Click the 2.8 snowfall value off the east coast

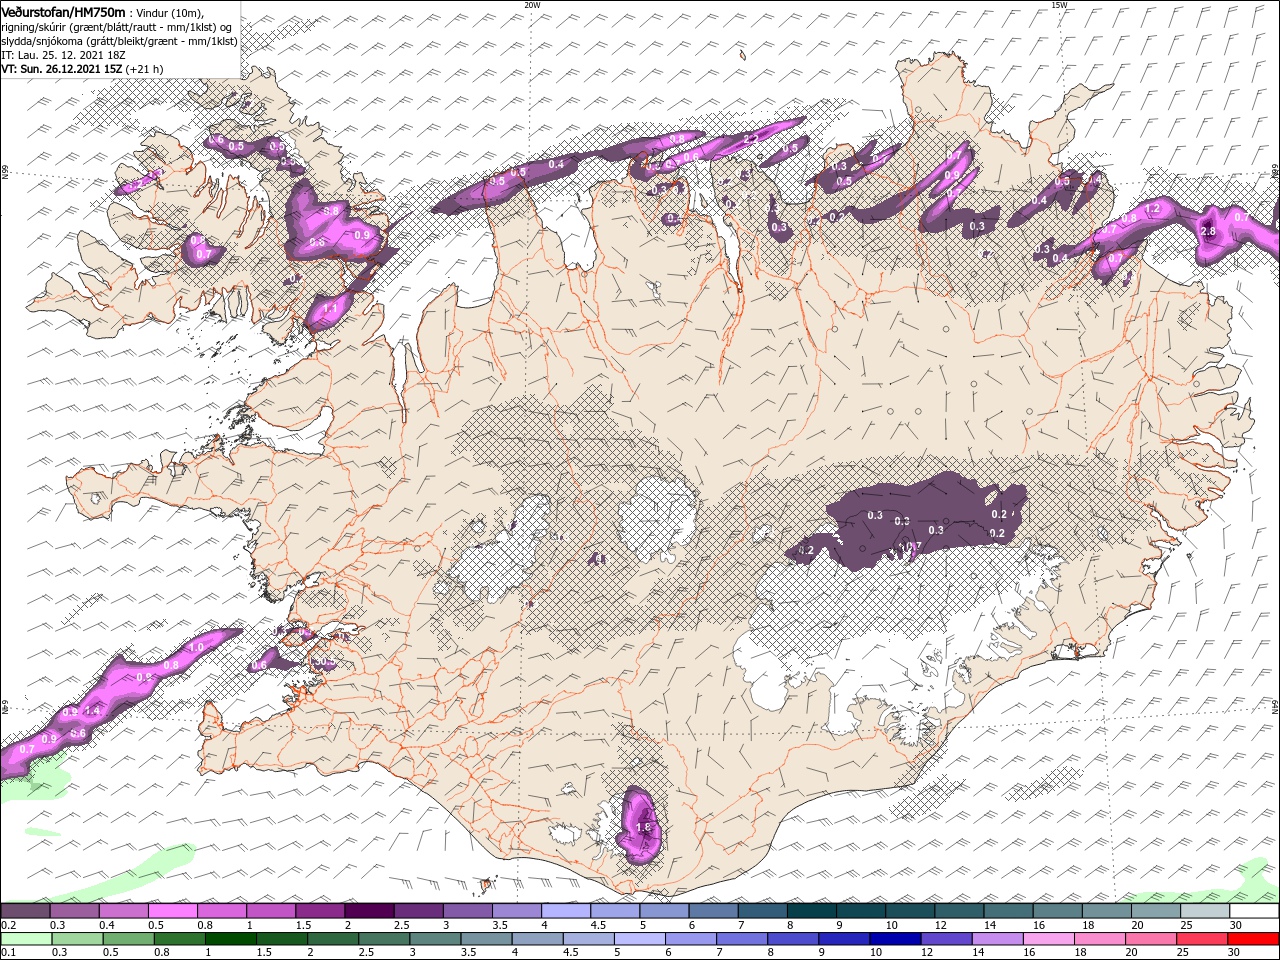click(1207, 231)
